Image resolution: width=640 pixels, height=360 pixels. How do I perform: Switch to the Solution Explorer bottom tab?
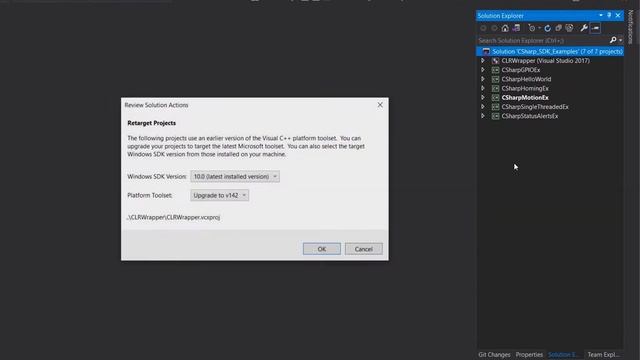(562, 355)
